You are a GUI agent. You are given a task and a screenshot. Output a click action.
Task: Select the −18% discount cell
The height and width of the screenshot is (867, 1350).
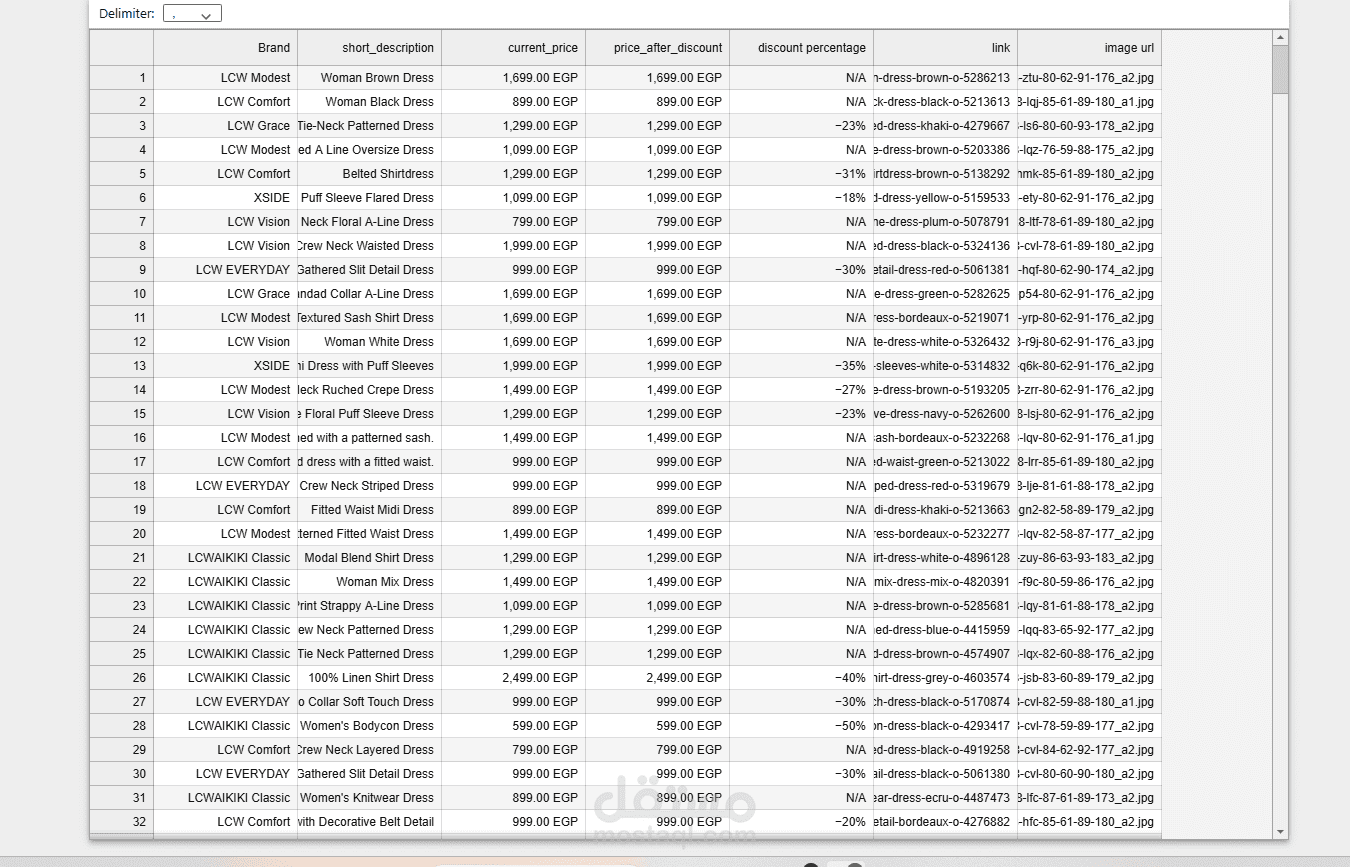[801, 198]
